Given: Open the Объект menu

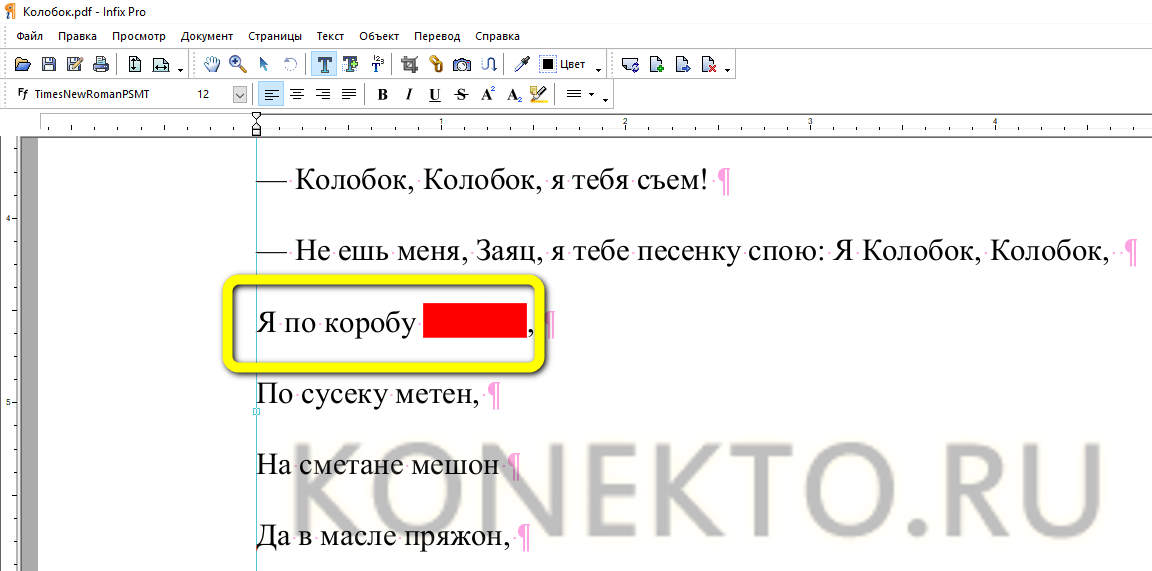Looking at the screenshot, I should point(379,36).
